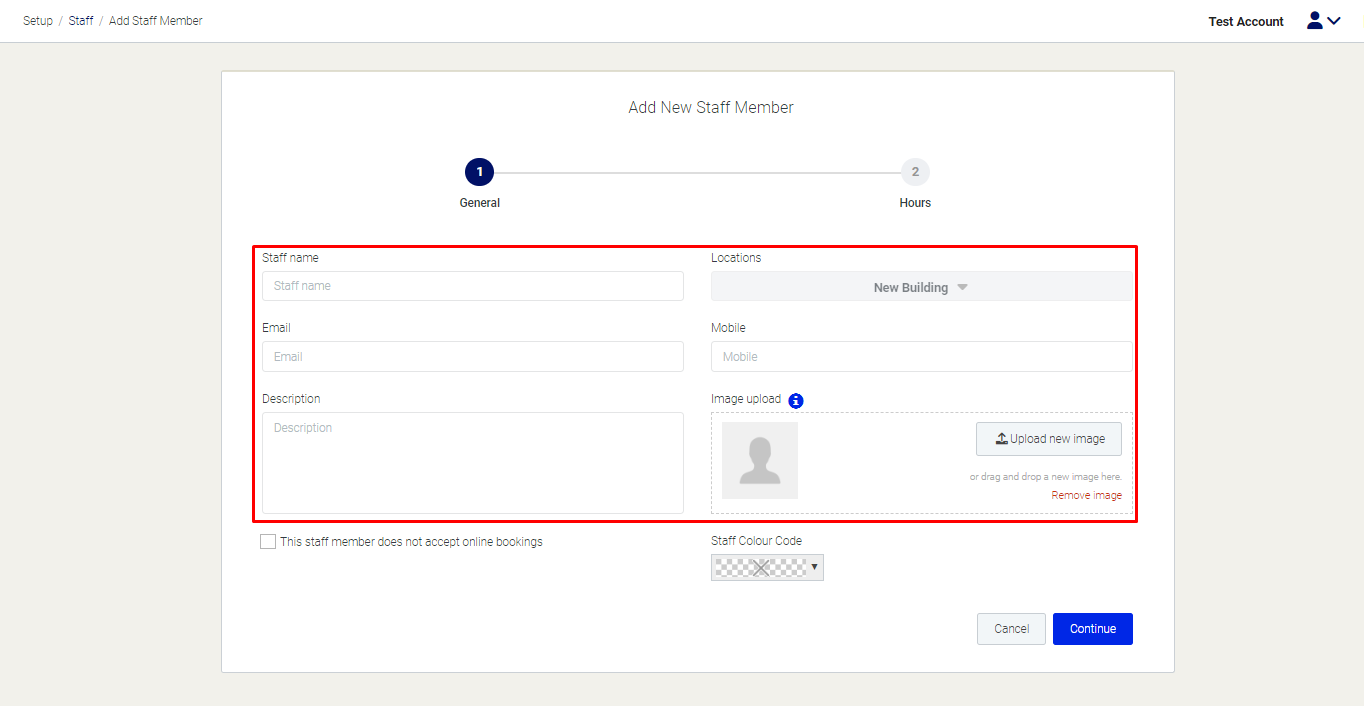Select the Mobile number input field

921,357
